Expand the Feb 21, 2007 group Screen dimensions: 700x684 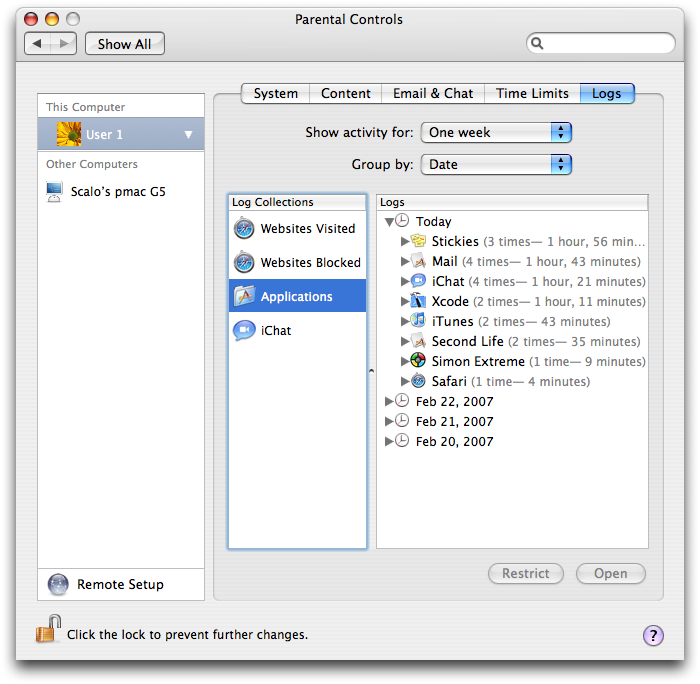[x=389, y=421]
